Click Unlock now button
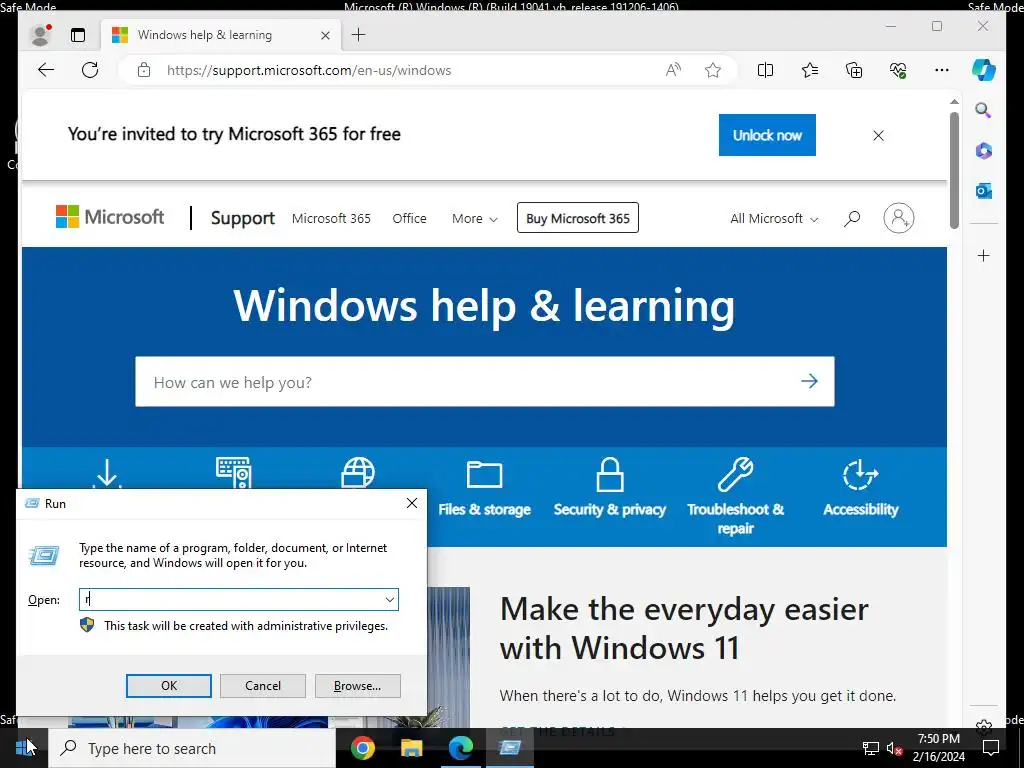Screen dimensions: 1024x768 767,135
